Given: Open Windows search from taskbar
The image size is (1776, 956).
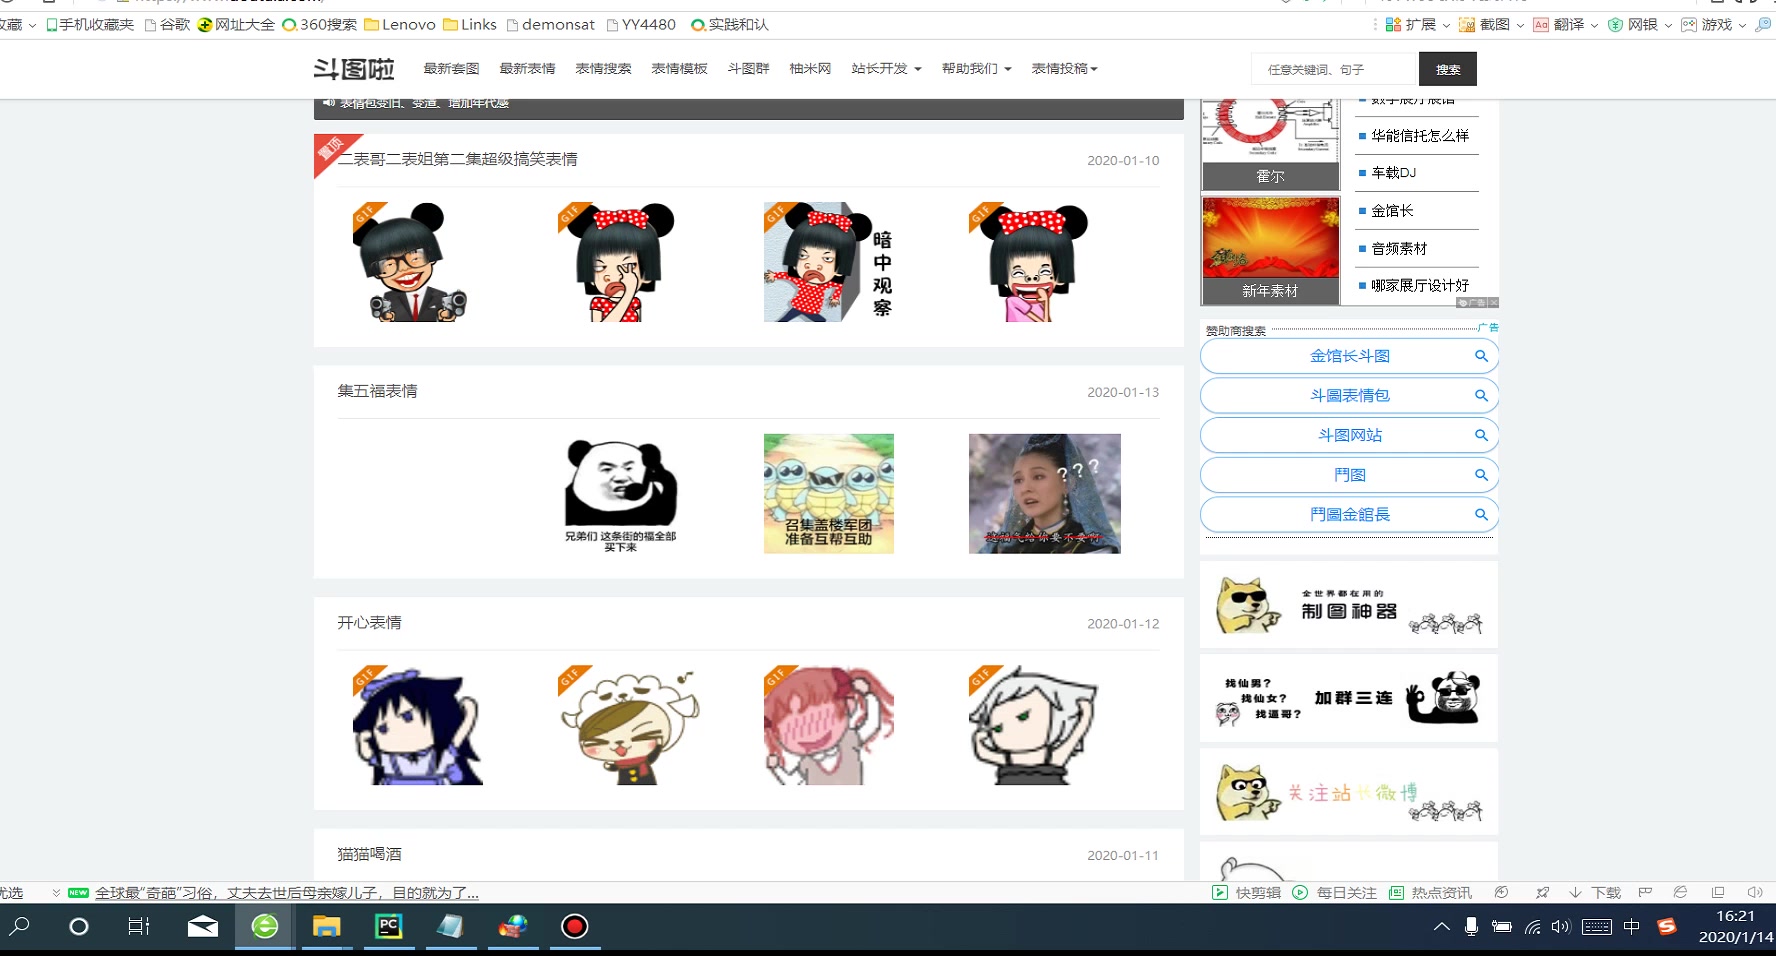Looking at the screenshot, I should point(20,926).
